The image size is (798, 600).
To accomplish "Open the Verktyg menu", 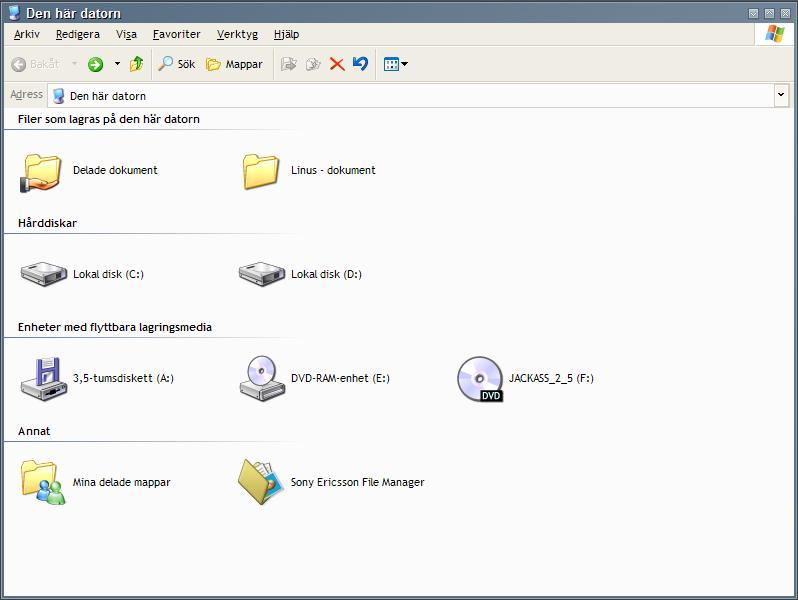I will tap(237, 34).
